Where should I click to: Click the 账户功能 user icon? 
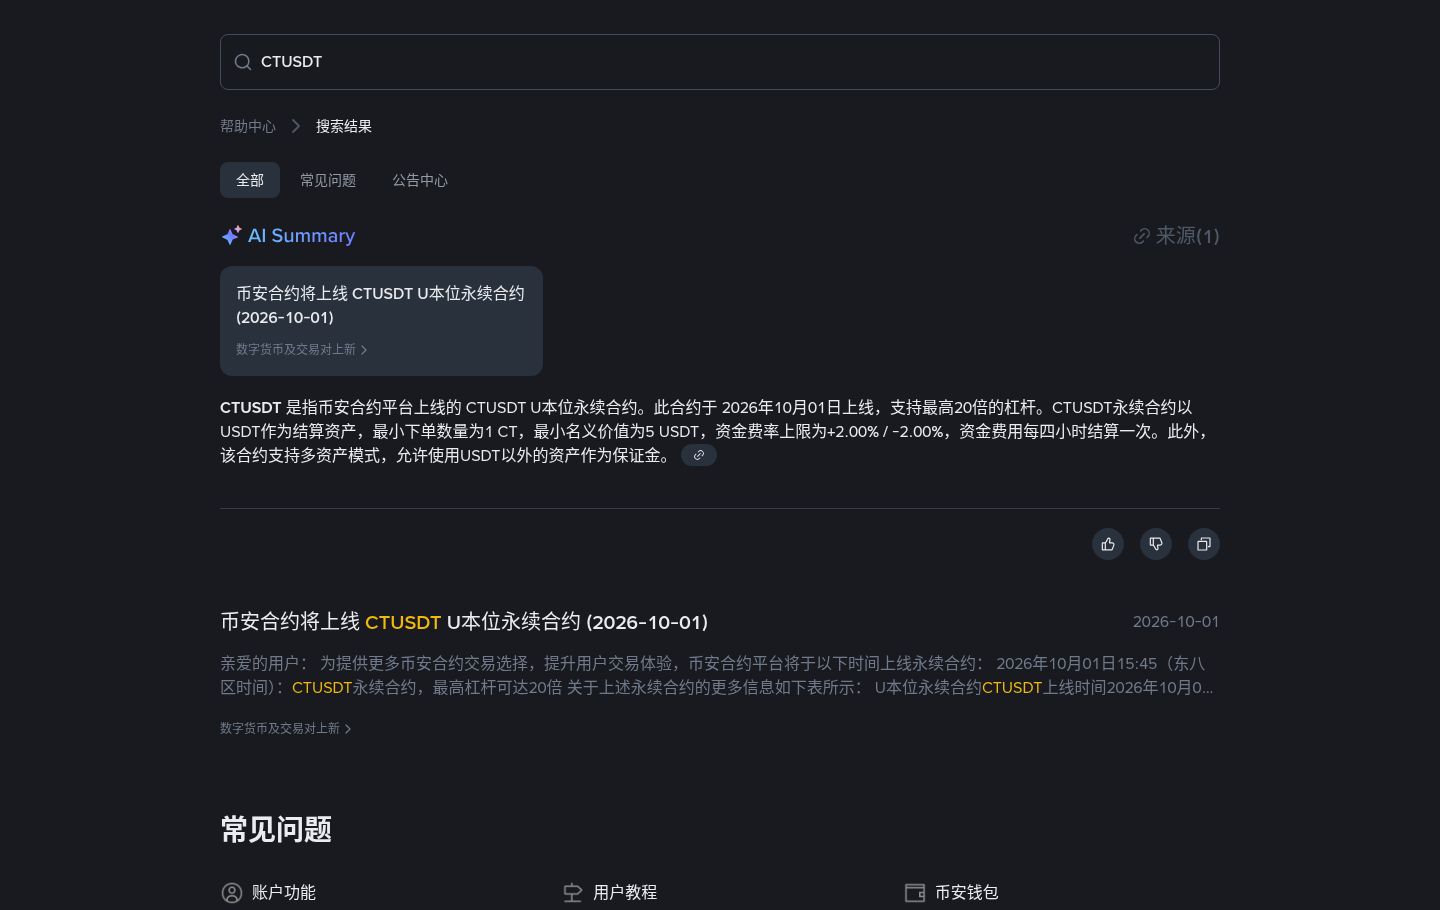[x=232, y=893]
